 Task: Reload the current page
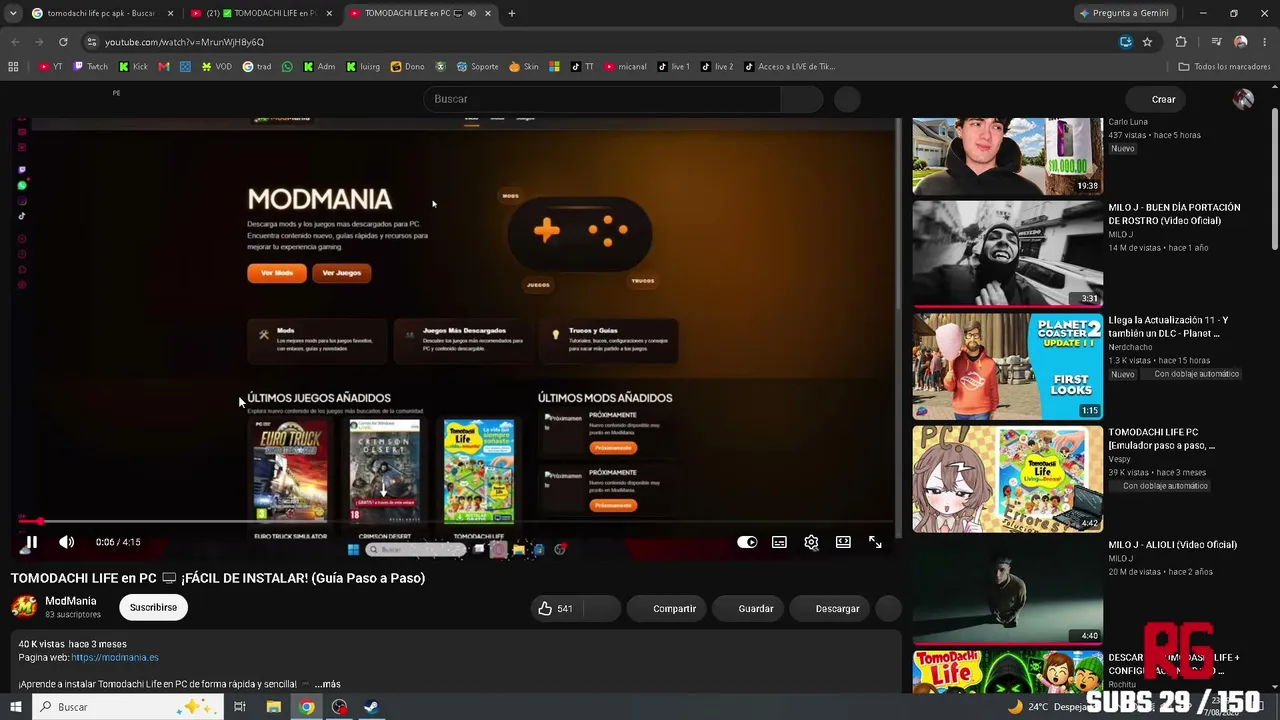[x=63, y=42]
